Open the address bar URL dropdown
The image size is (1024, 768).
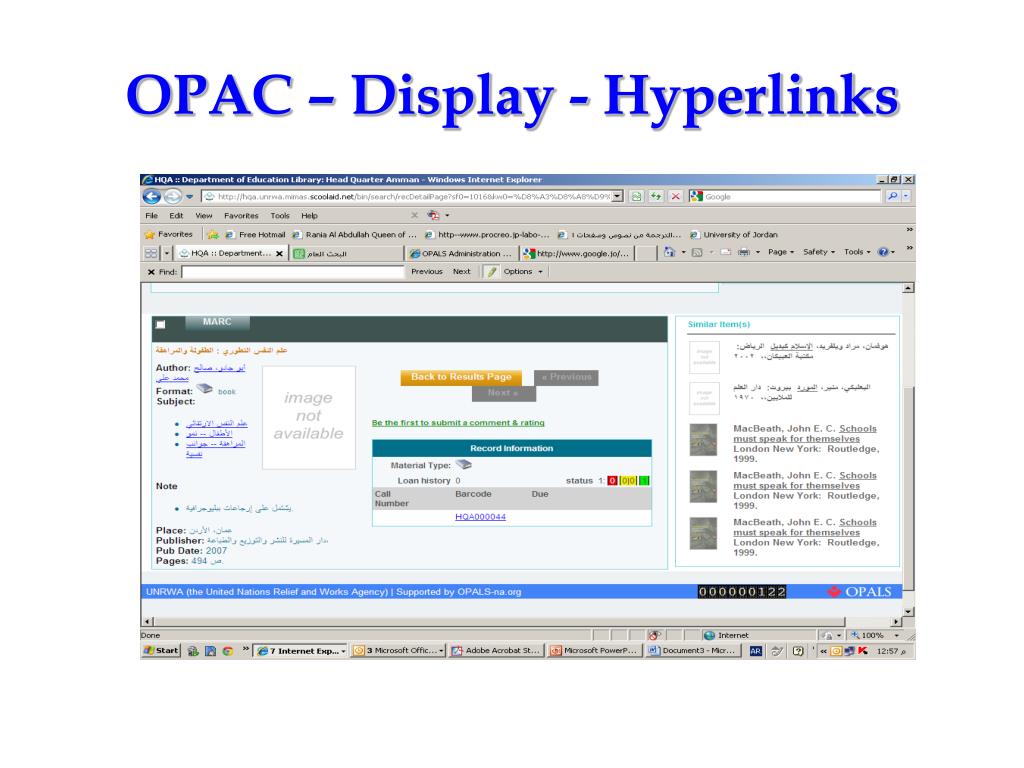(x=617, y=196)
